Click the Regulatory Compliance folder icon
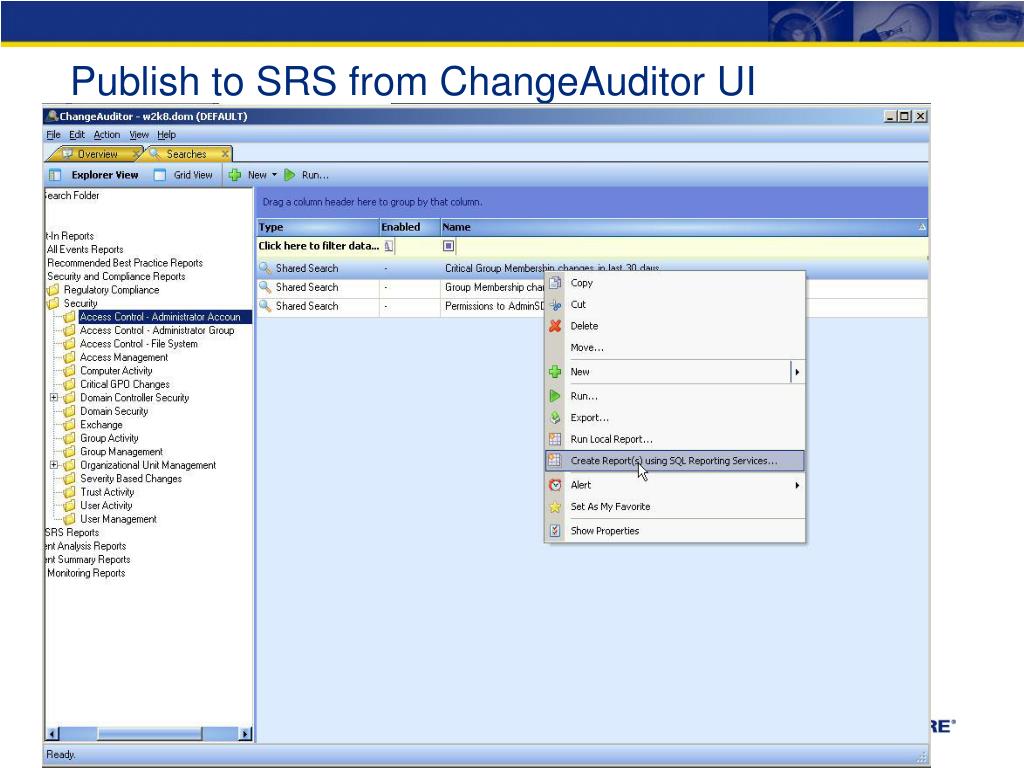 coord(53,290)
